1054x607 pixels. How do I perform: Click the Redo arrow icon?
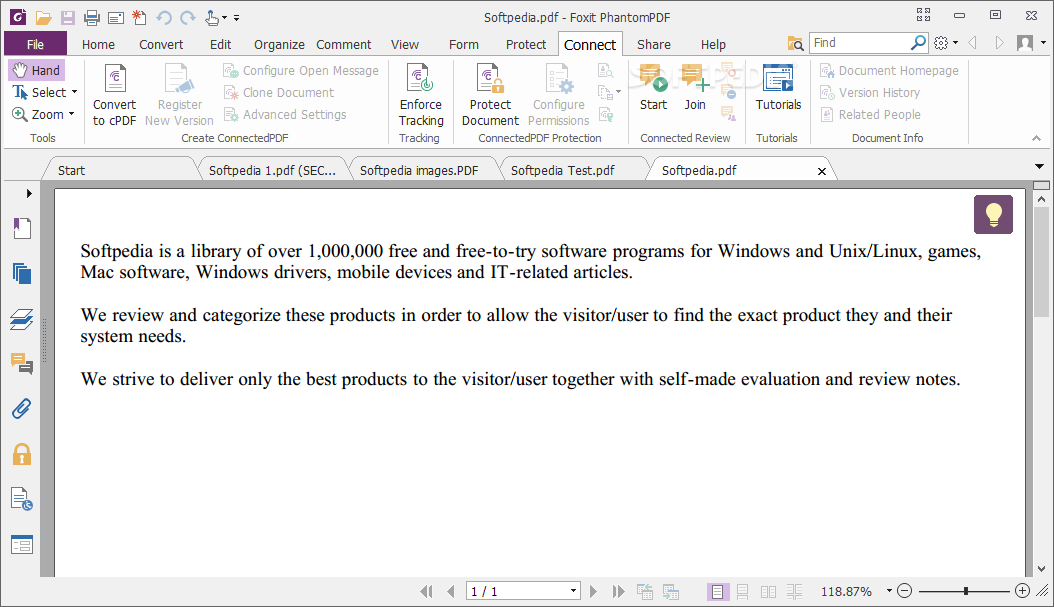pyautogui.click(x=188, y=17)
